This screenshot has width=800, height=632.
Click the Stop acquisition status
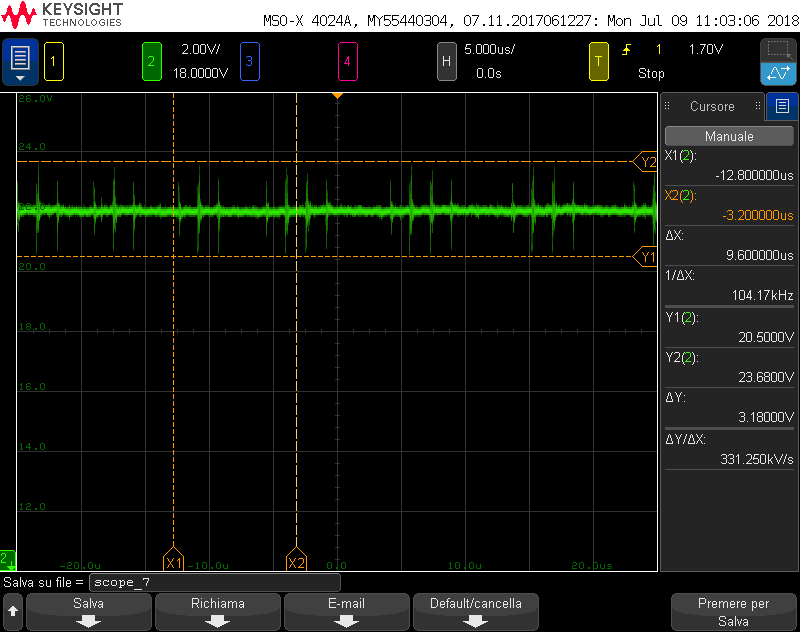651,73
